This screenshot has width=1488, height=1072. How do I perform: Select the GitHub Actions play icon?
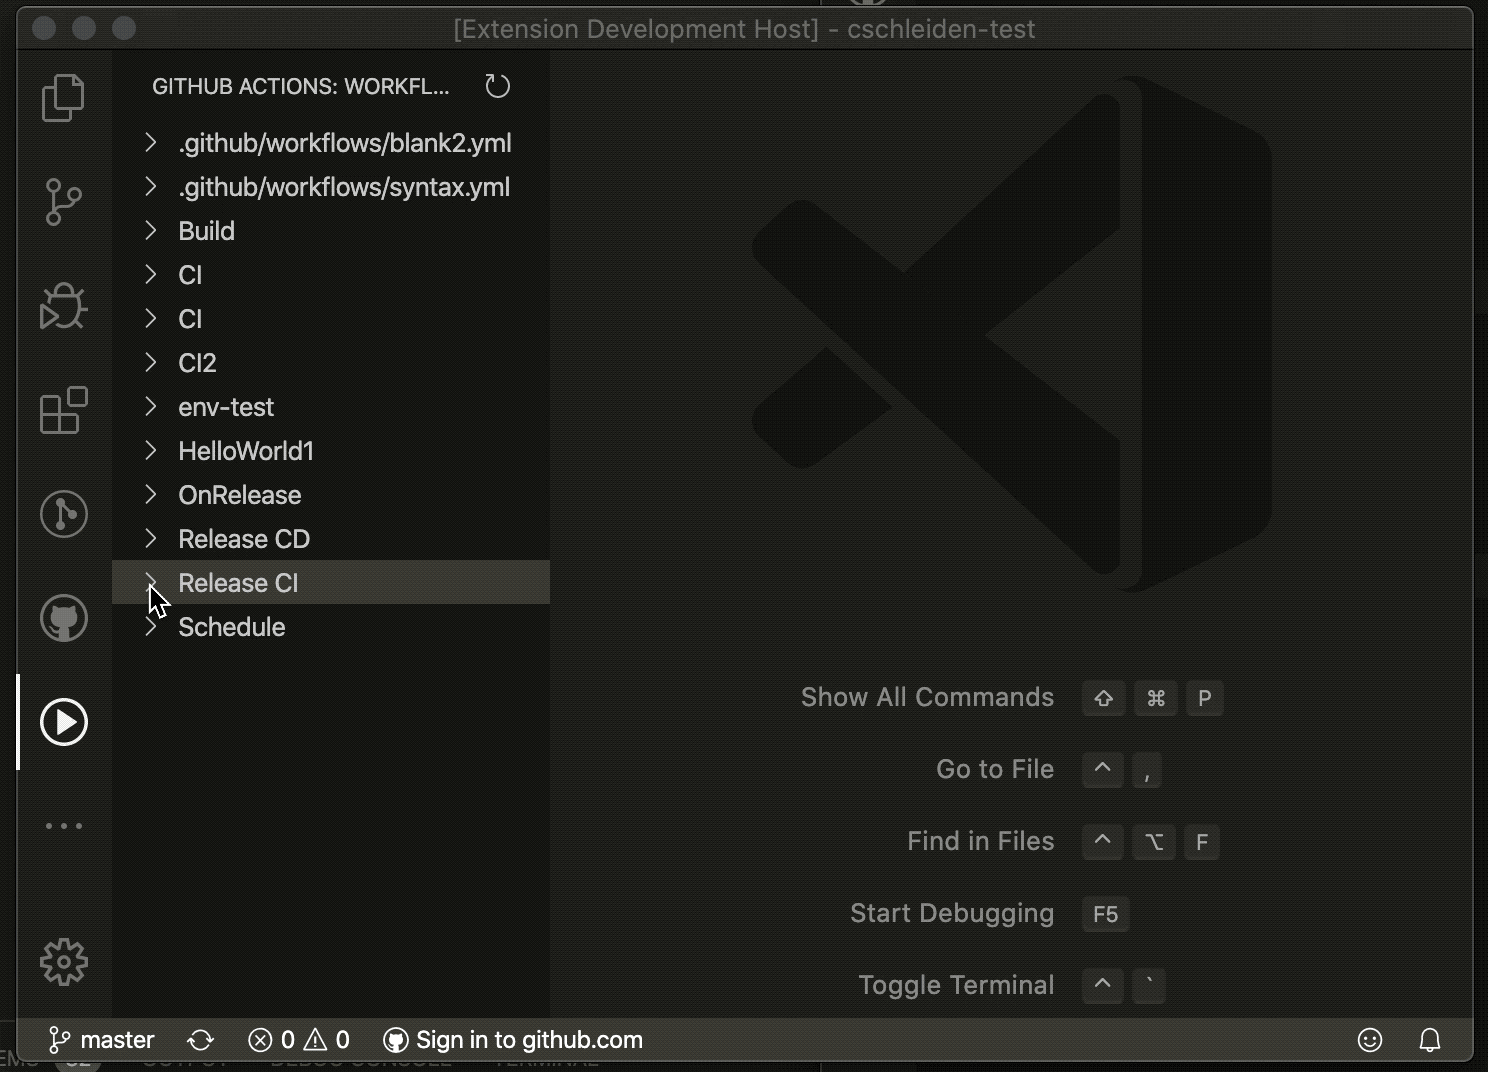(63, 722)
